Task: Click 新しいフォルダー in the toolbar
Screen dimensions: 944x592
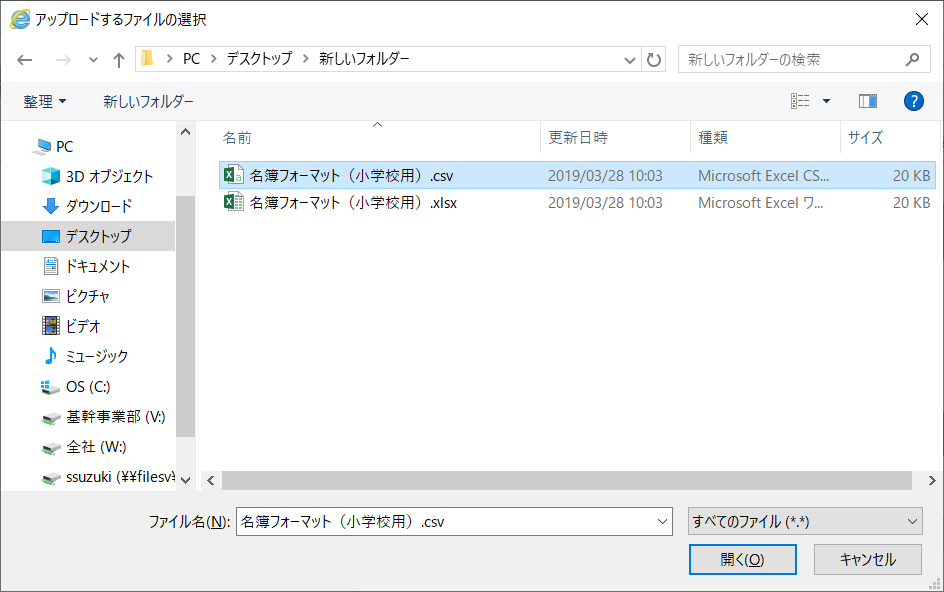Action: pyautogui.click(x=148, y=101)
